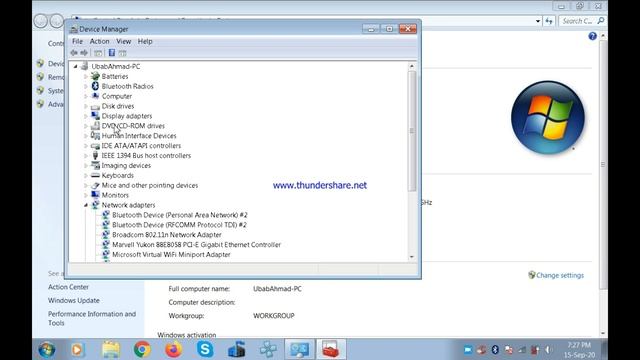This screenshot has width=640, height=360.
Task: Click the Batteries category icon
Action: 95,76
